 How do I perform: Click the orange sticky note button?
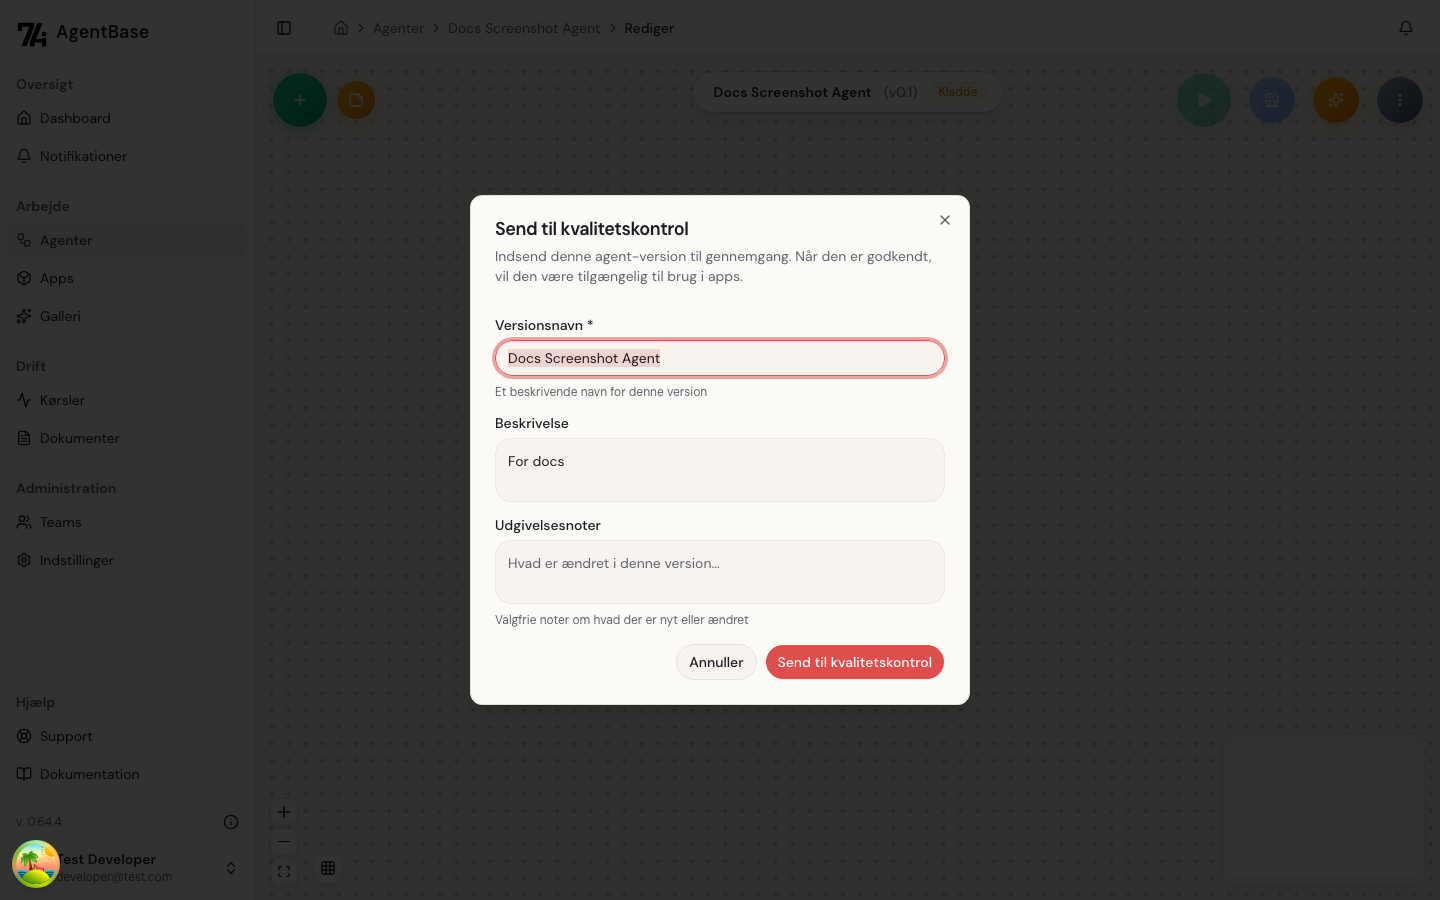[x=356, y=100]
